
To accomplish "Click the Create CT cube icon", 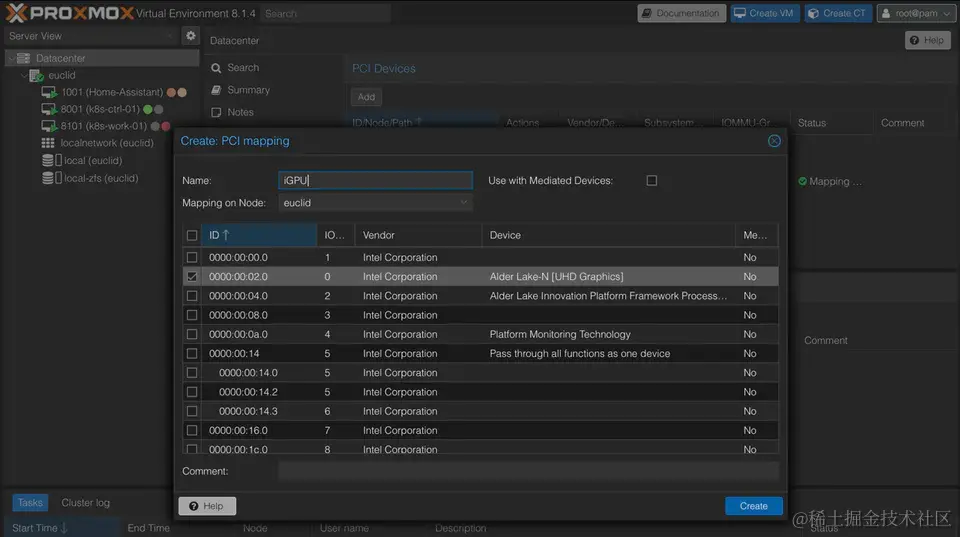I will click(813, 13).
